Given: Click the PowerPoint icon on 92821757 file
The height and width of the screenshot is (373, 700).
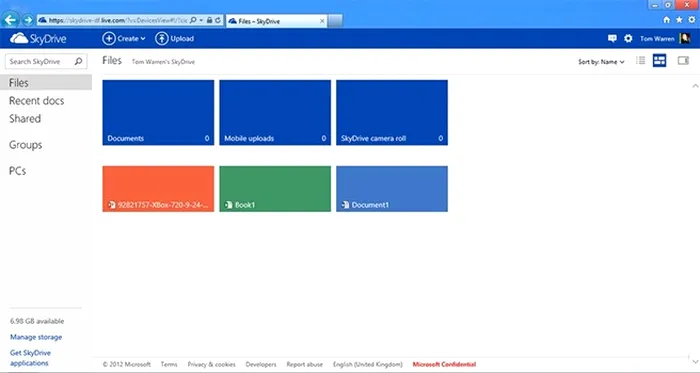Looking at the screenshot, I should pyautogui.click(x=112, y=205).
